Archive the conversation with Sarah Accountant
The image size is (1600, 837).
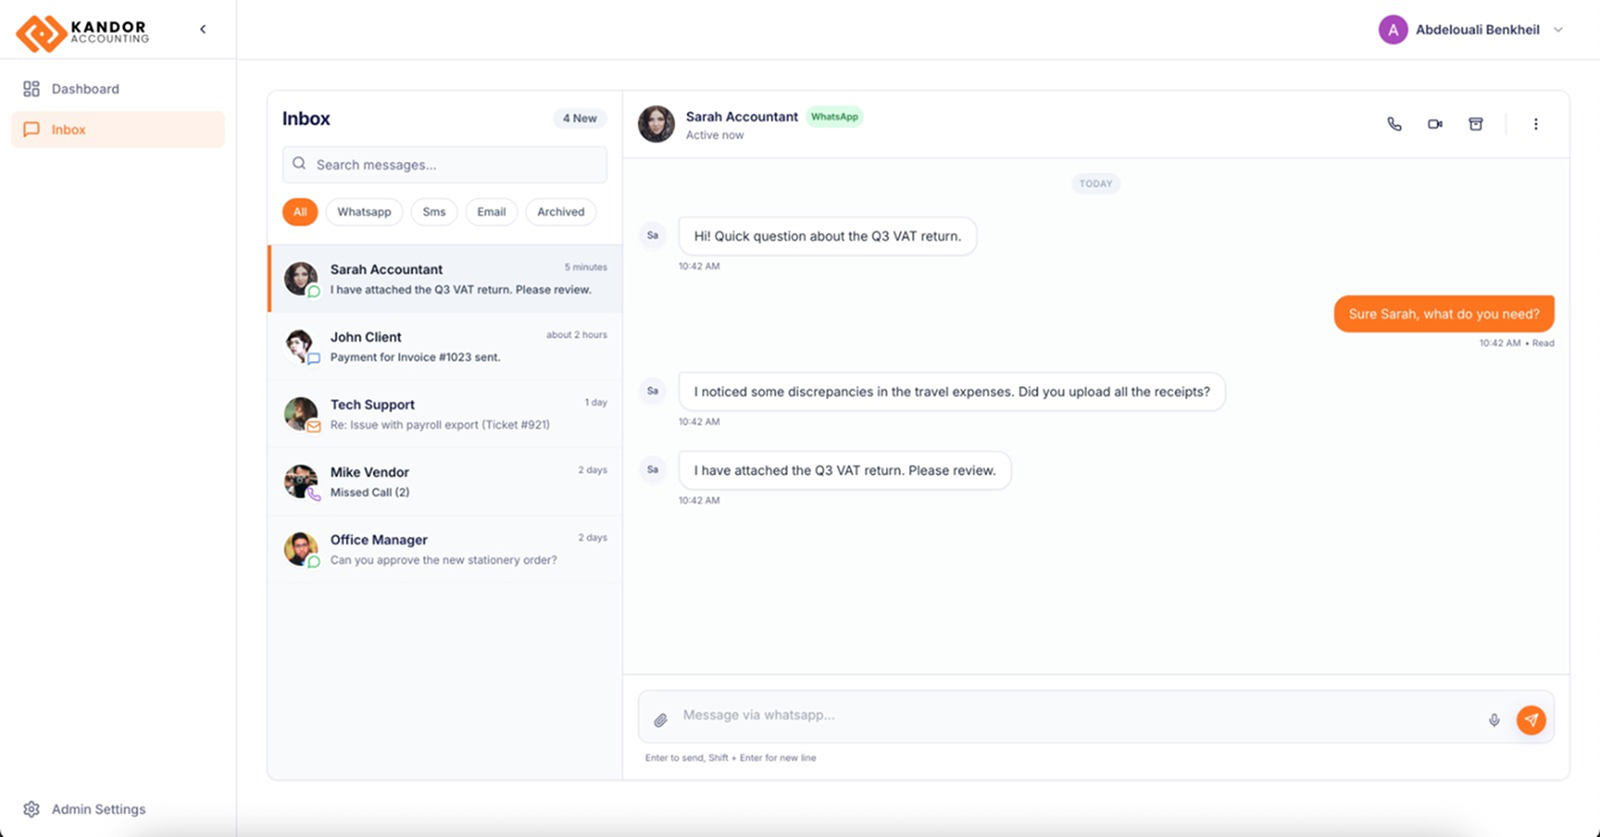click(1475, 124)
